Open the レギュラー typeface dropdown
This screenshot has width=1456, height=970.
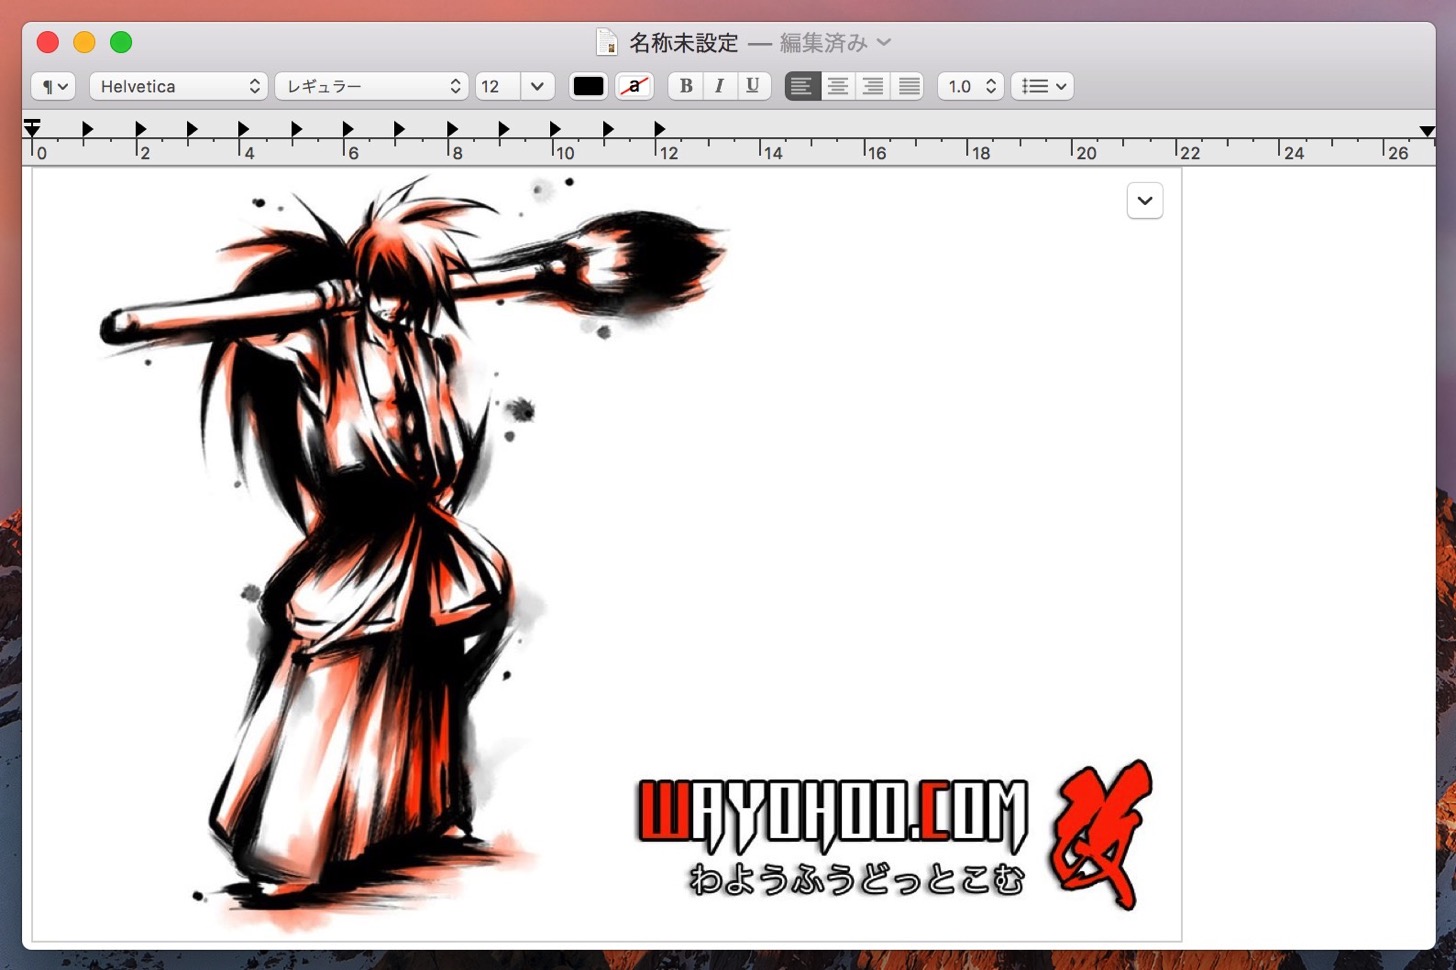click(x=371, y=86)
